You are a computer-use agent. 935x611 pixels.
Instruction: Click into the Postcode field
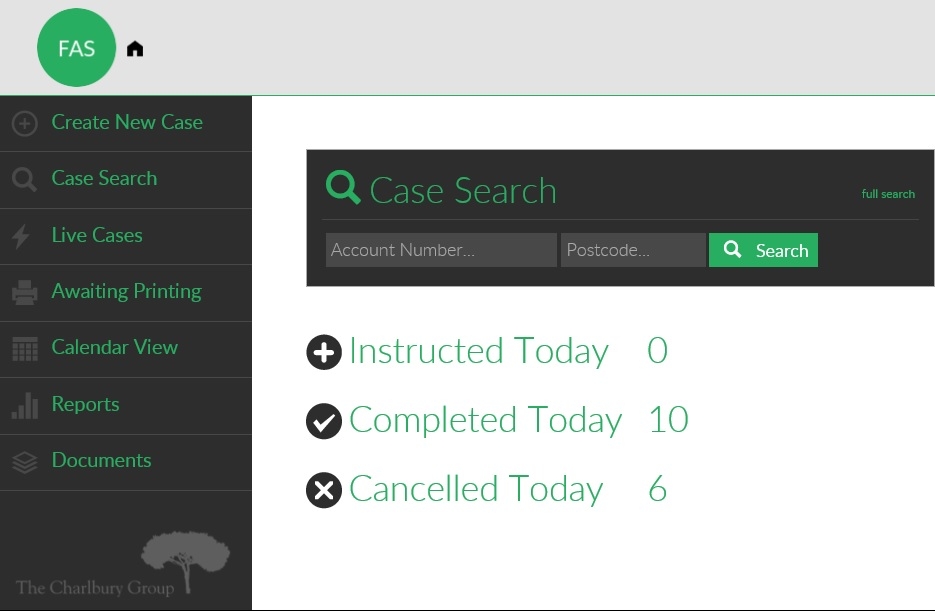click(633, 250)
